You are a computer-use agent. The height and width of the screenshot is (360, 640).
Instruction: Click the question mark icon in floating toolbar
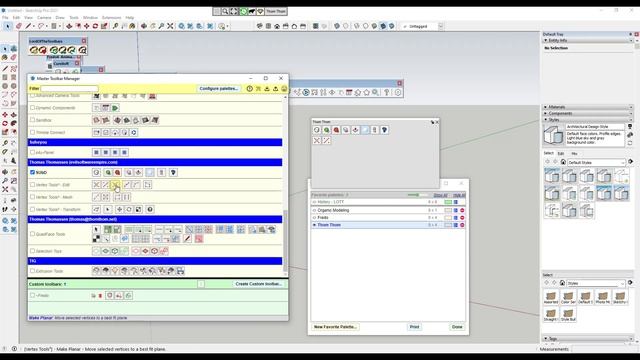pyautogui.click(x=386, y=93)
